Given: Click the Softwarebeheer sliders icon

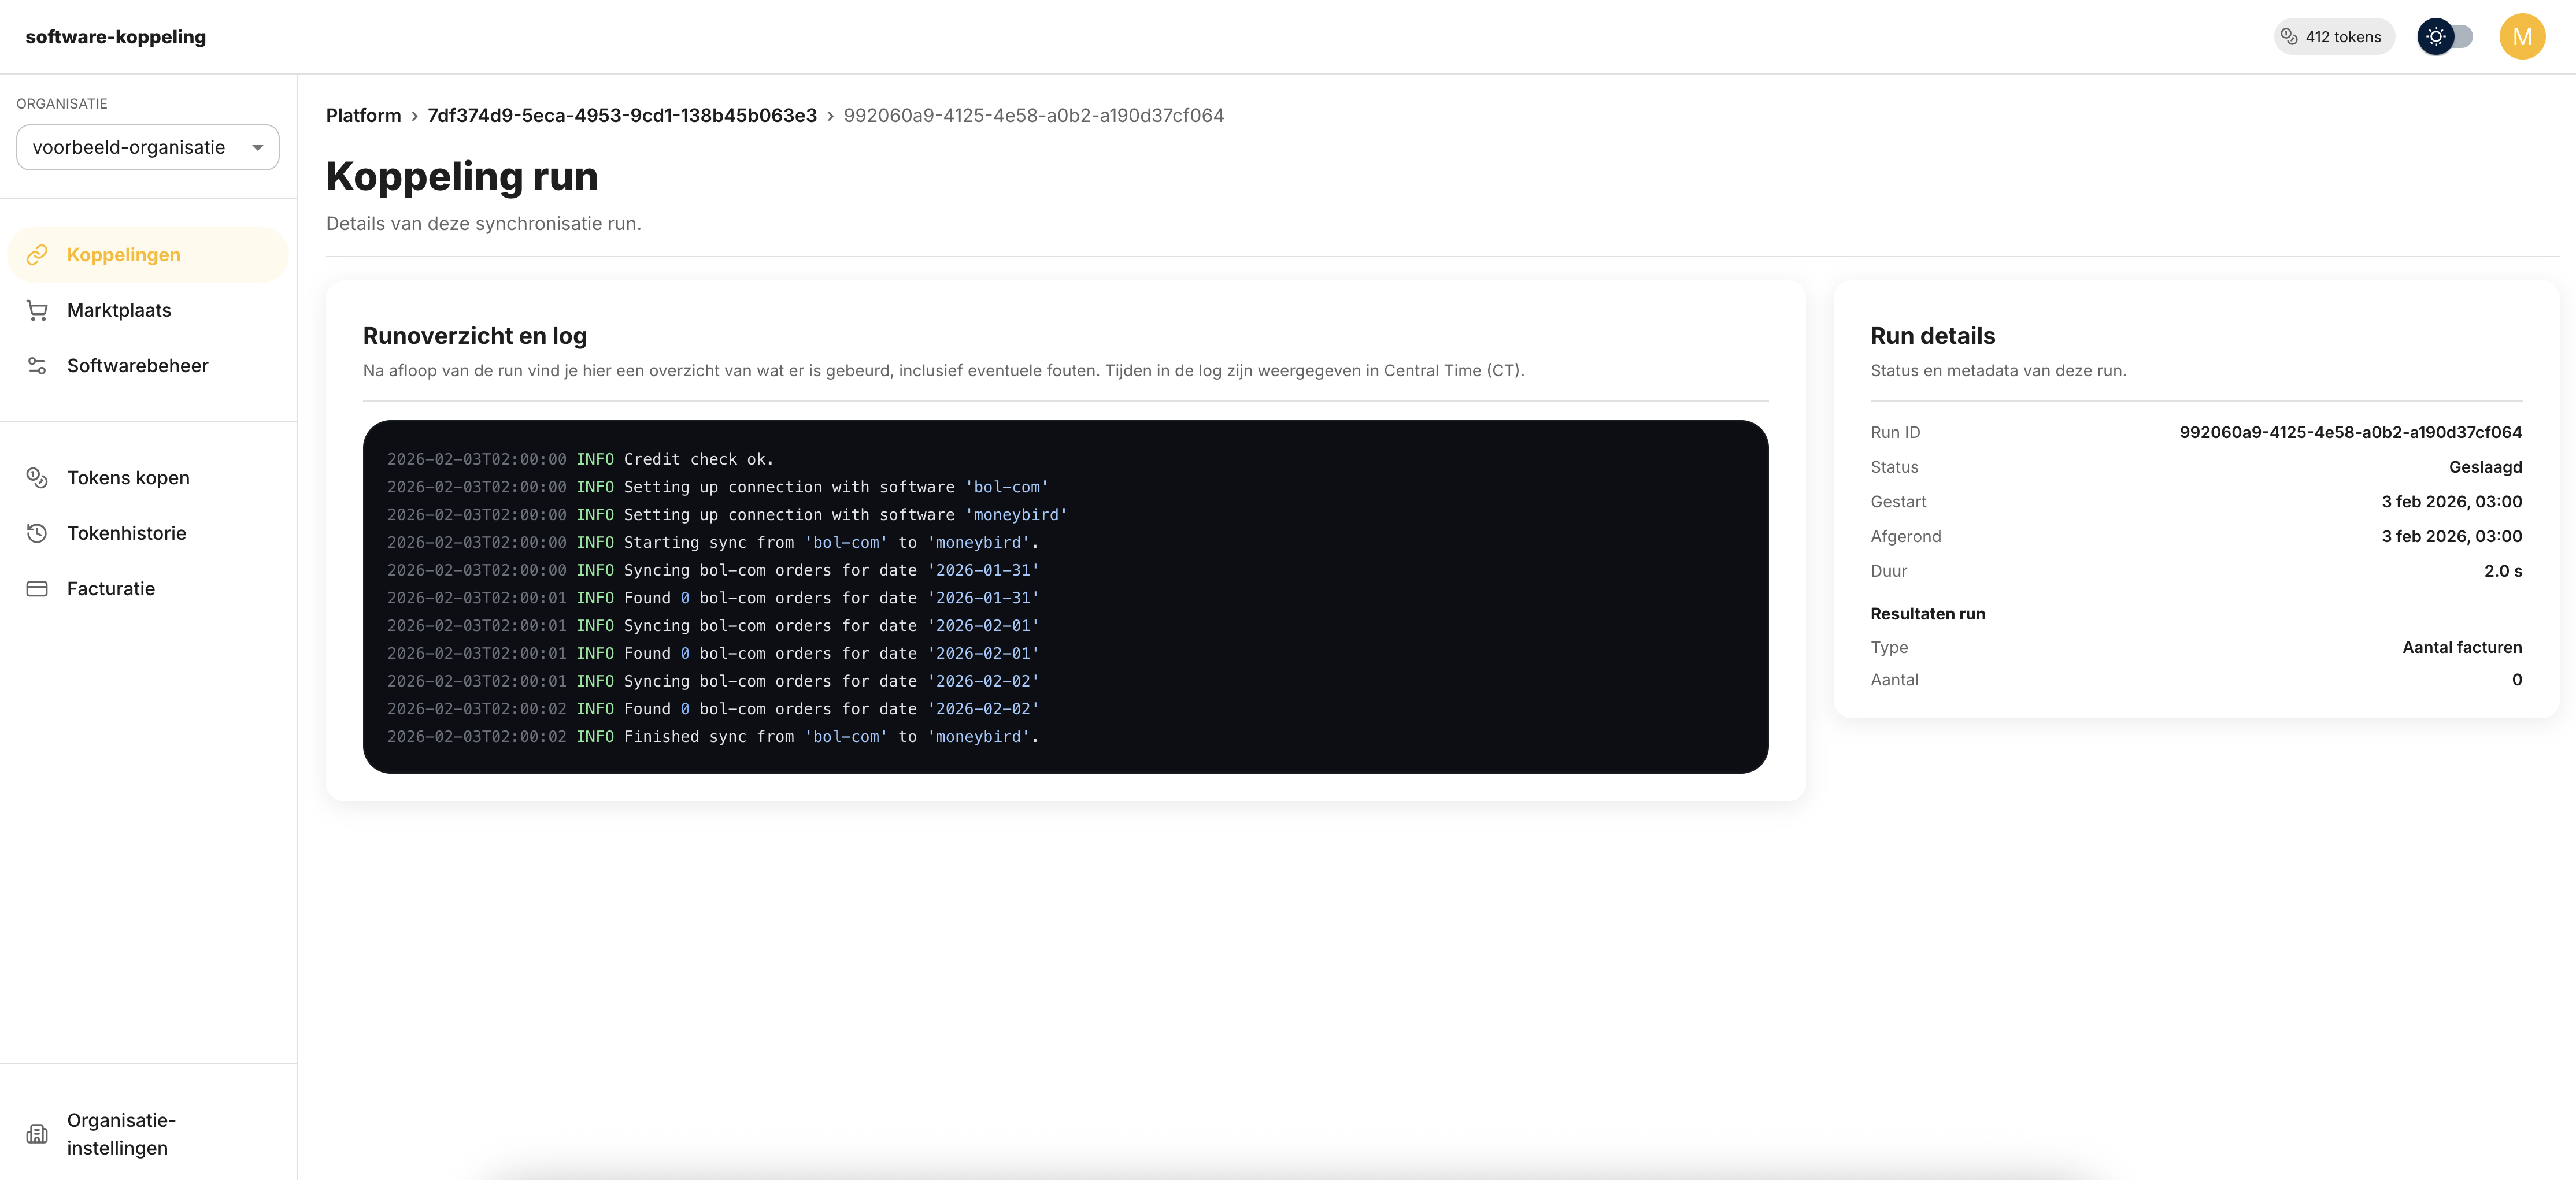Looking at the screenshot, I should click(x=37, y=366).
